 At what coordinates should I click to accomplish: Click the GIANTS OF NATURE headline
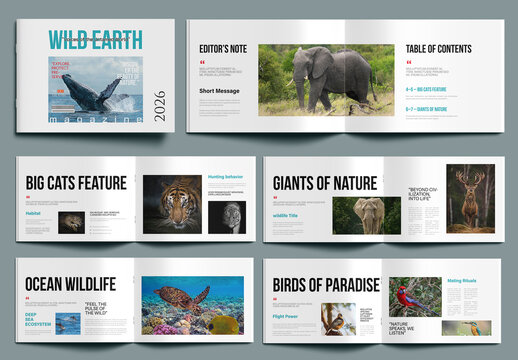[325, 183]
